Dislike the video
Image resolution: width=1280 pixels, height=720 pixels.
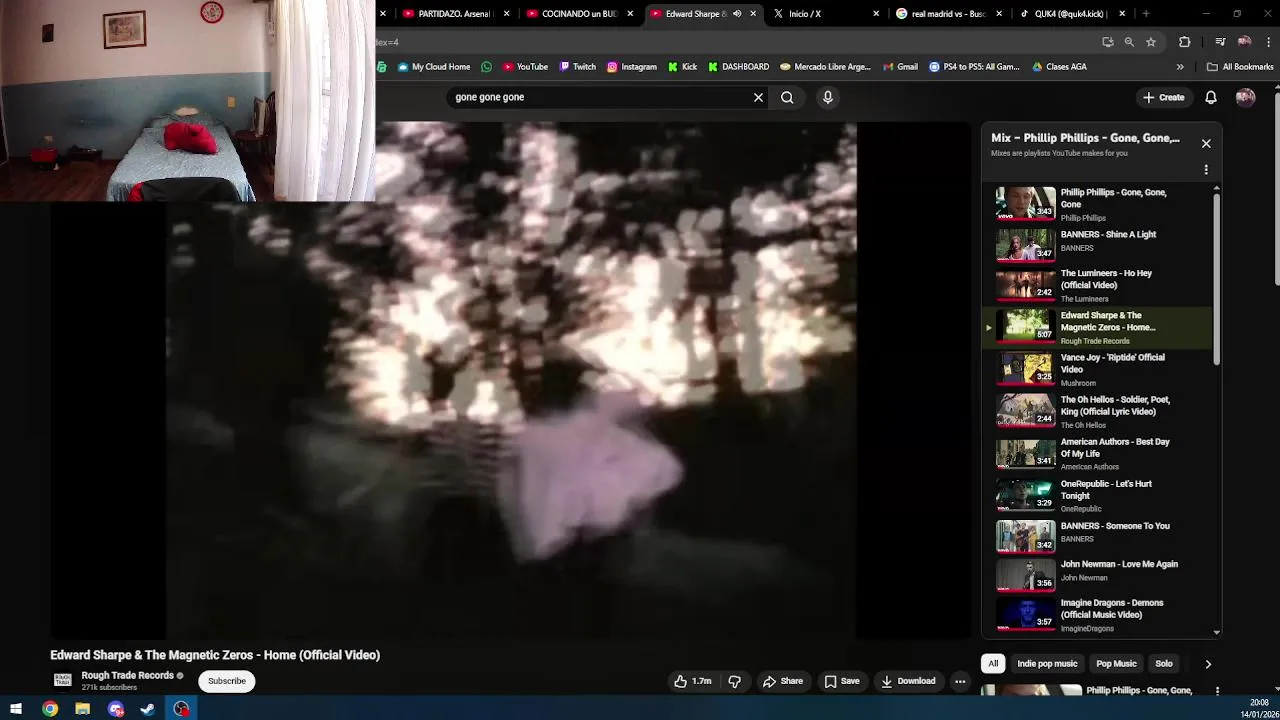pyautogui.click(x=734, y=681)
